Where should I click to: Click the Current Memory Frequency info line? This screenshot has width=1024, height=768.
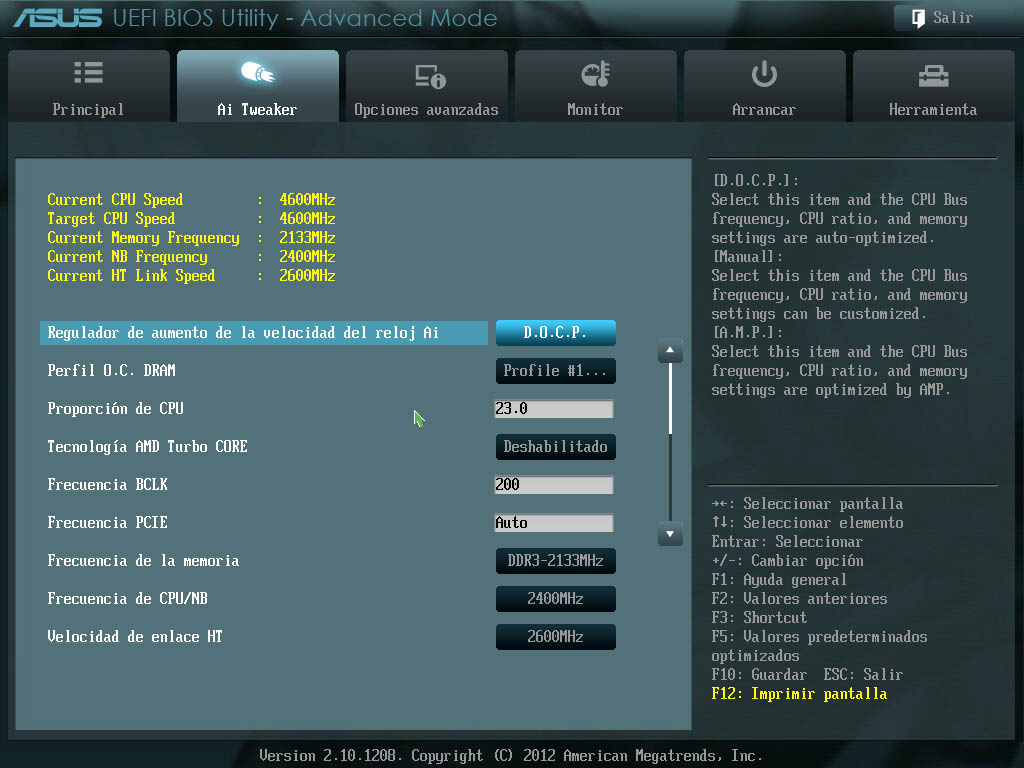tap(191, 238)
